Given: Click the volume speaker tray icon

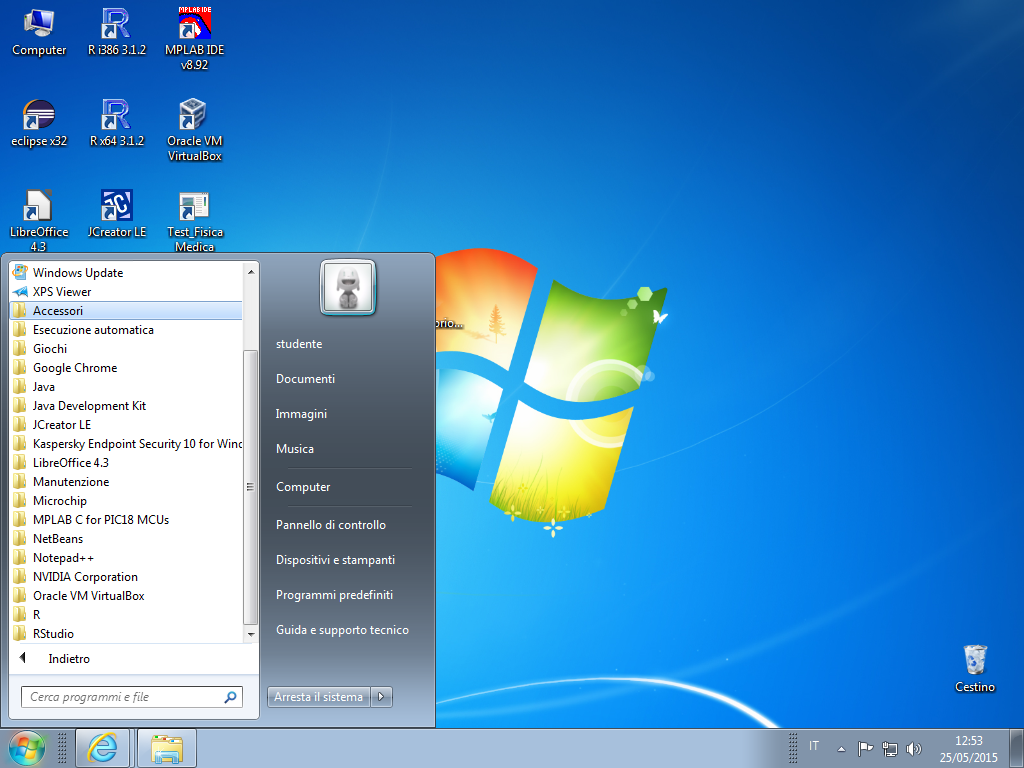Looking at the screenshot, I should (913, 748).
